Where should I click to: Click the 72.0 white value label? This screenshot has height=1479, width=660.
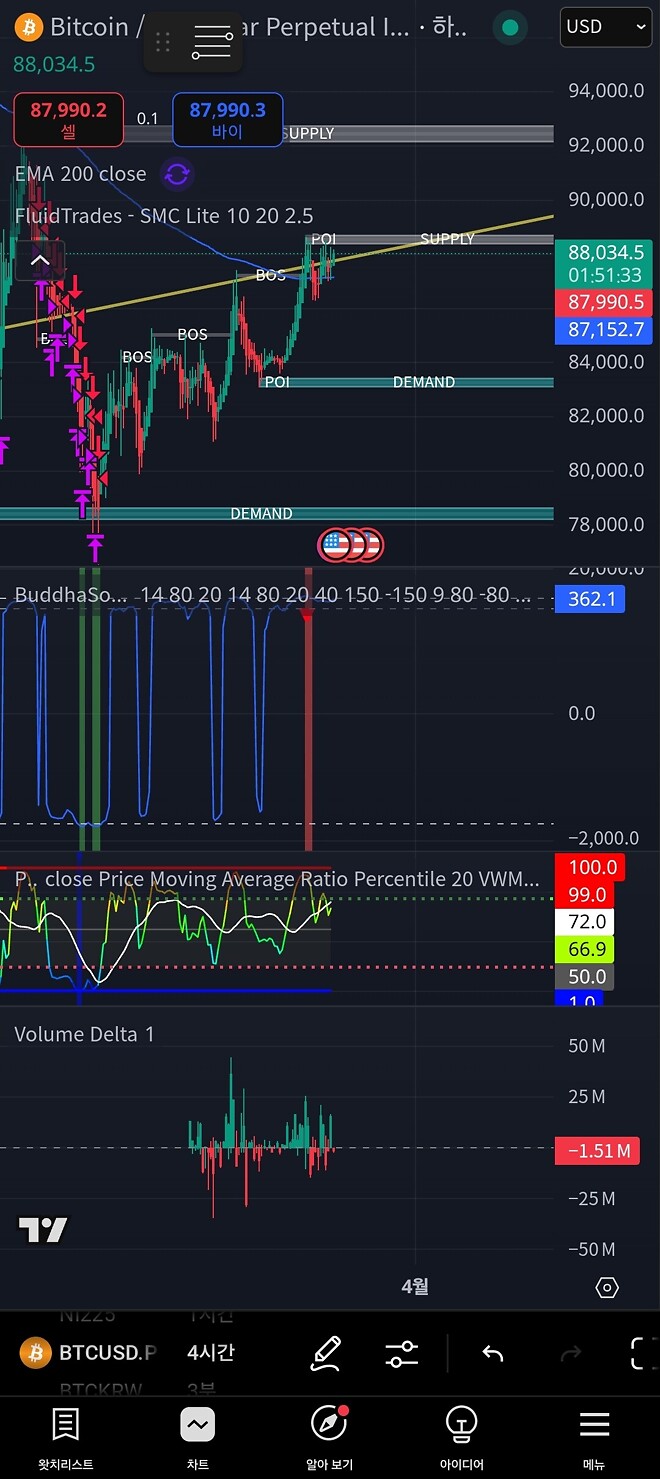[x=586, y=922]
